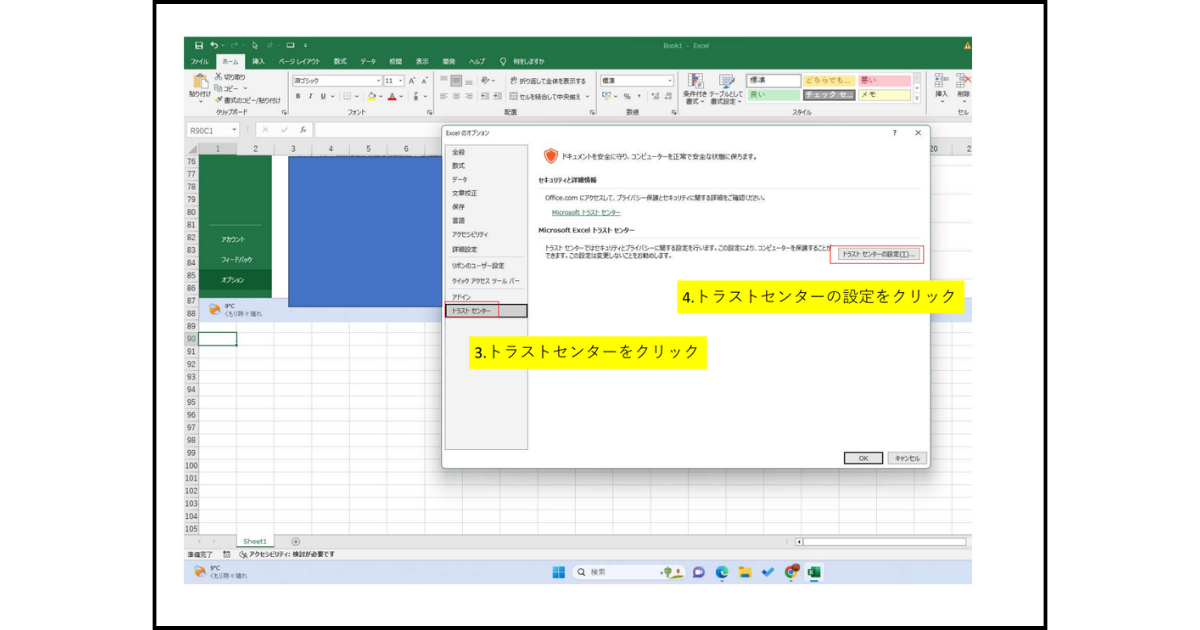
Task: Increase font size with larger A icon
Action: [411, 80]
